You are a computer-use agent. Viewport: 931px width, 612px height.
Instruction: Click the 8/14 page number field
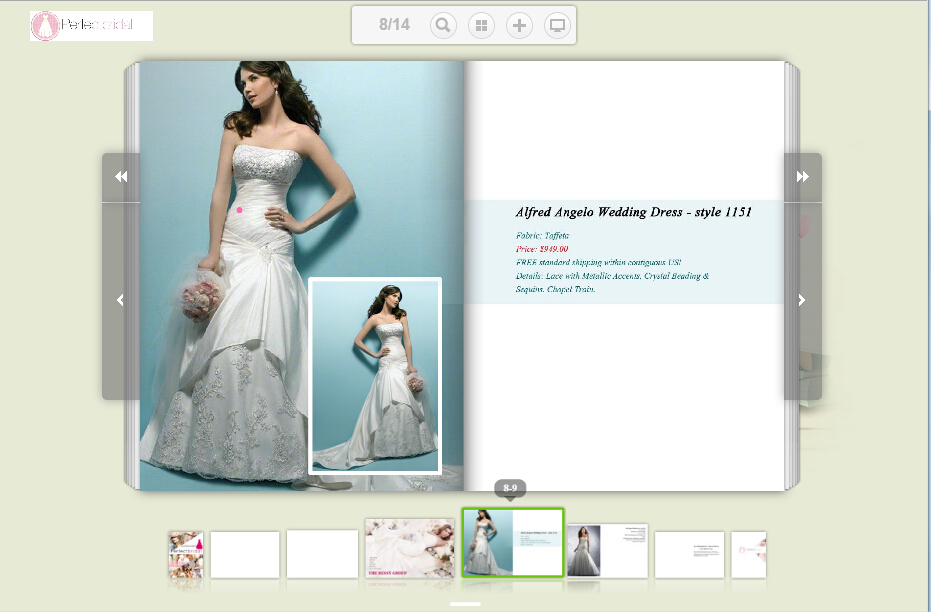pyautogui.click(x=394, y=25)
